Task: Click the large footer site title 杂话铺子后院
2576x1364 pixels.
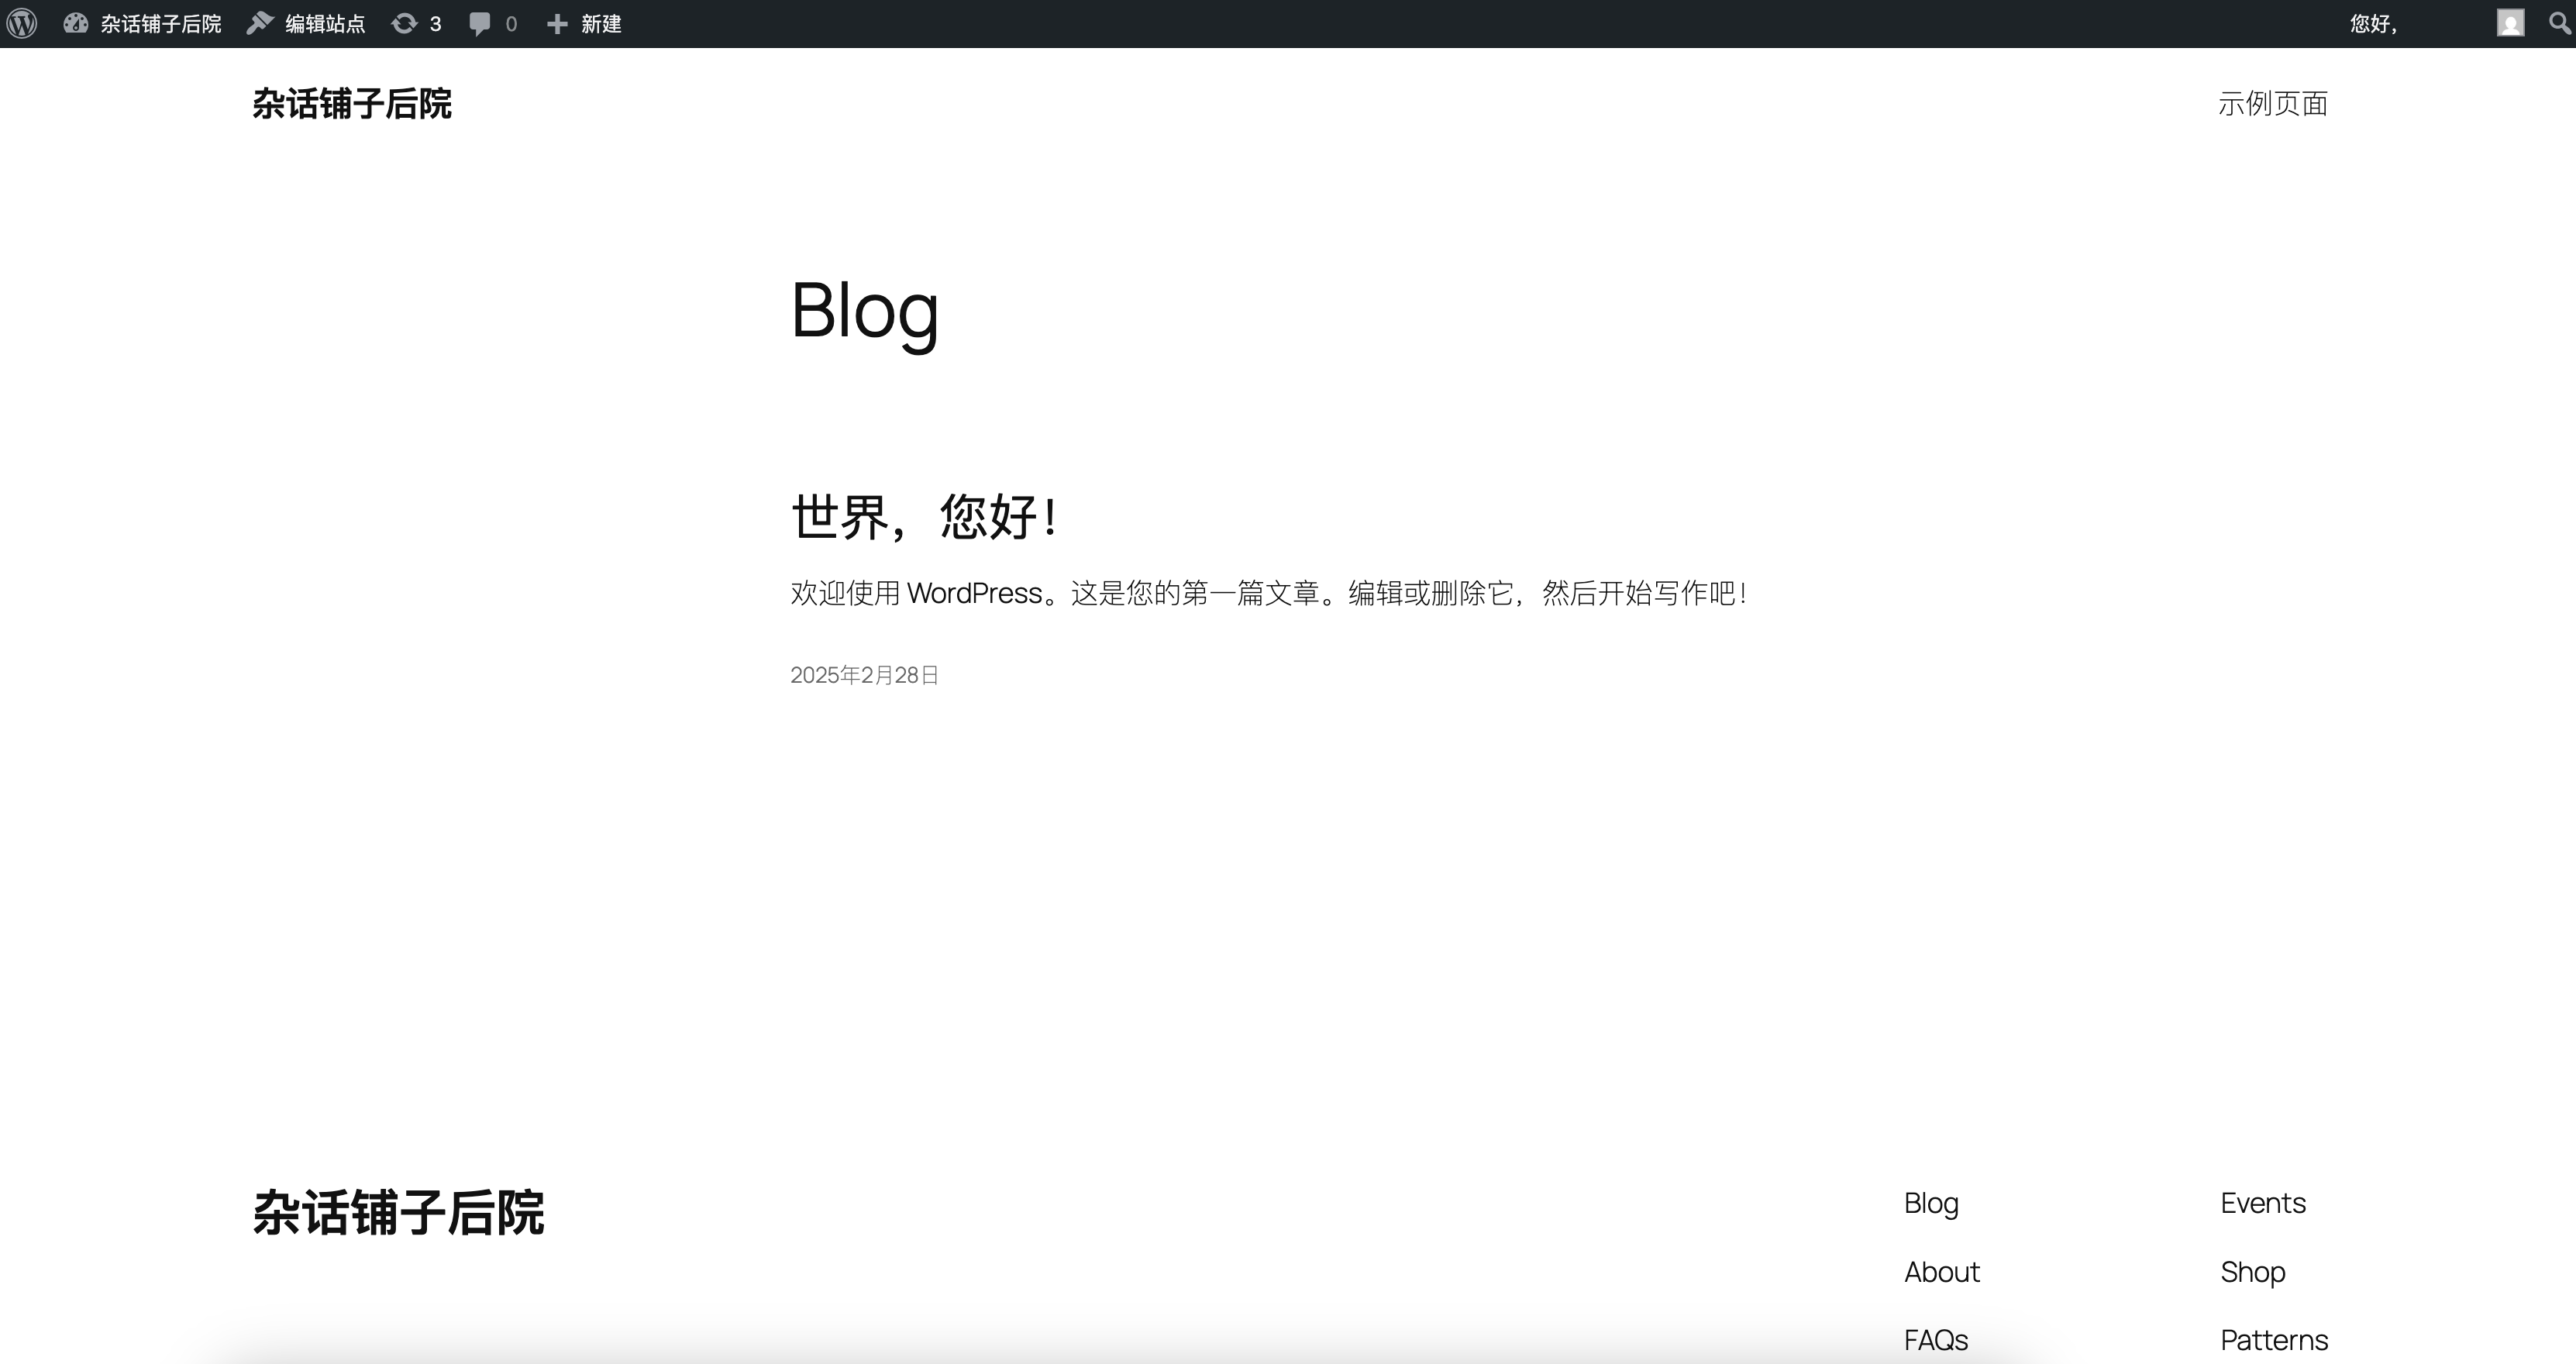Action: click(398, 1213)
